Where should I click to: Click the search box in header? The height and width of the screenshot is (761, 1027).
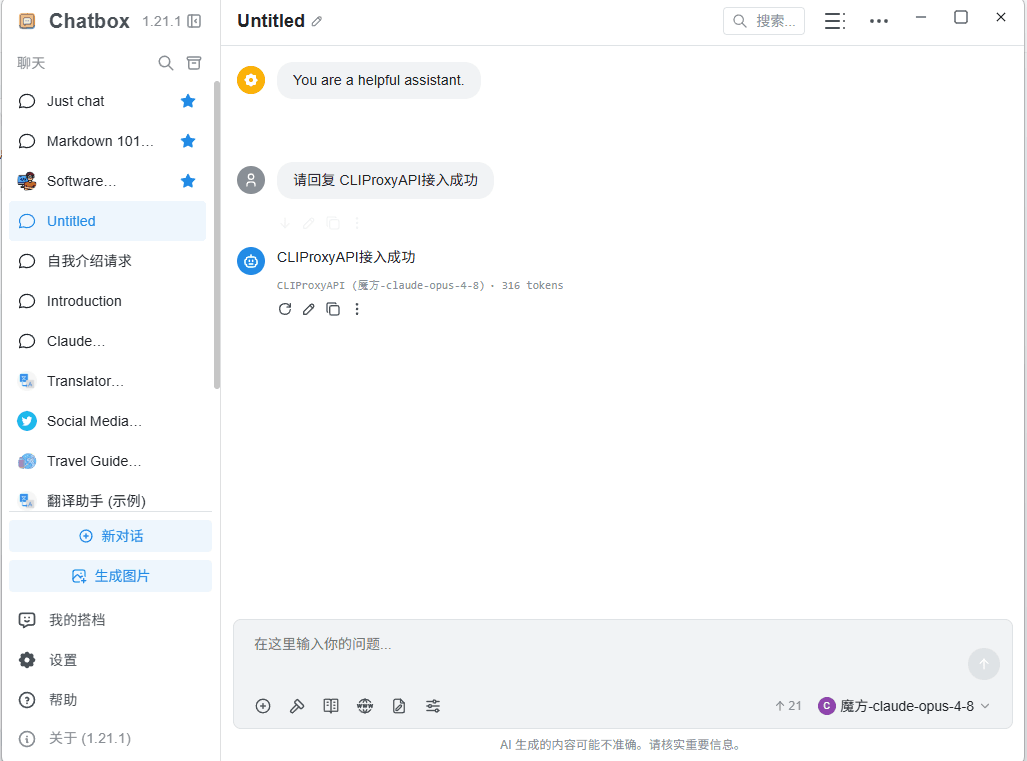point(764,21)
